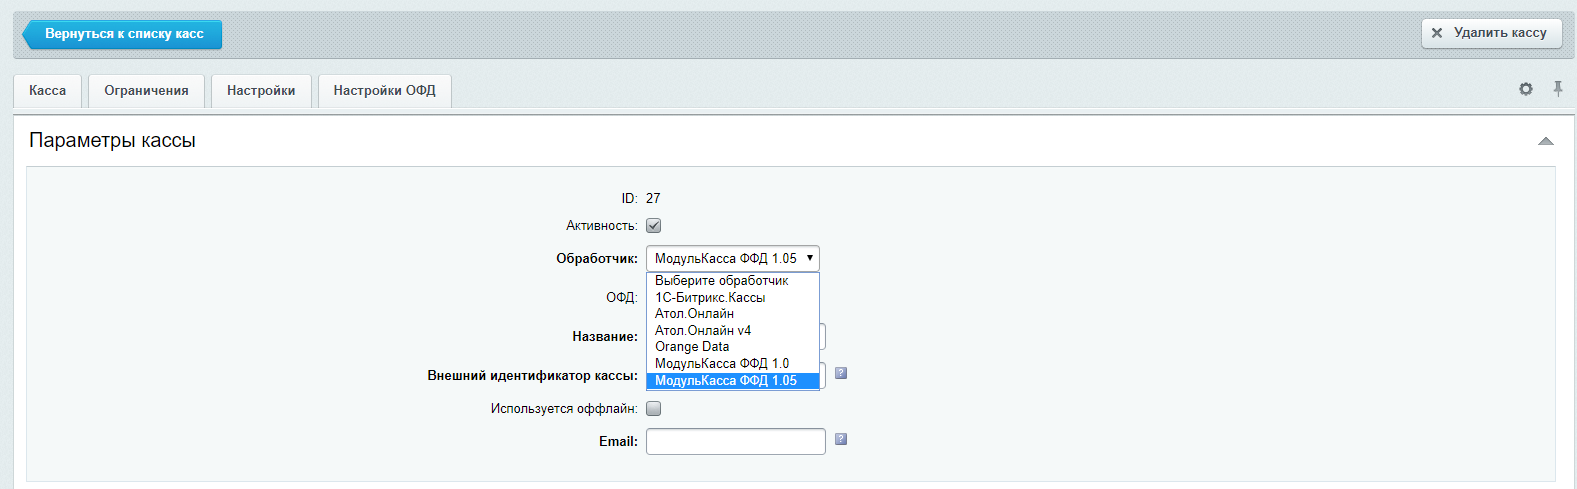The height and width of the screenshot is (489, 1577).
Task: Enable the Используется оффлайн checkbox
Action: tap(653, 408)
